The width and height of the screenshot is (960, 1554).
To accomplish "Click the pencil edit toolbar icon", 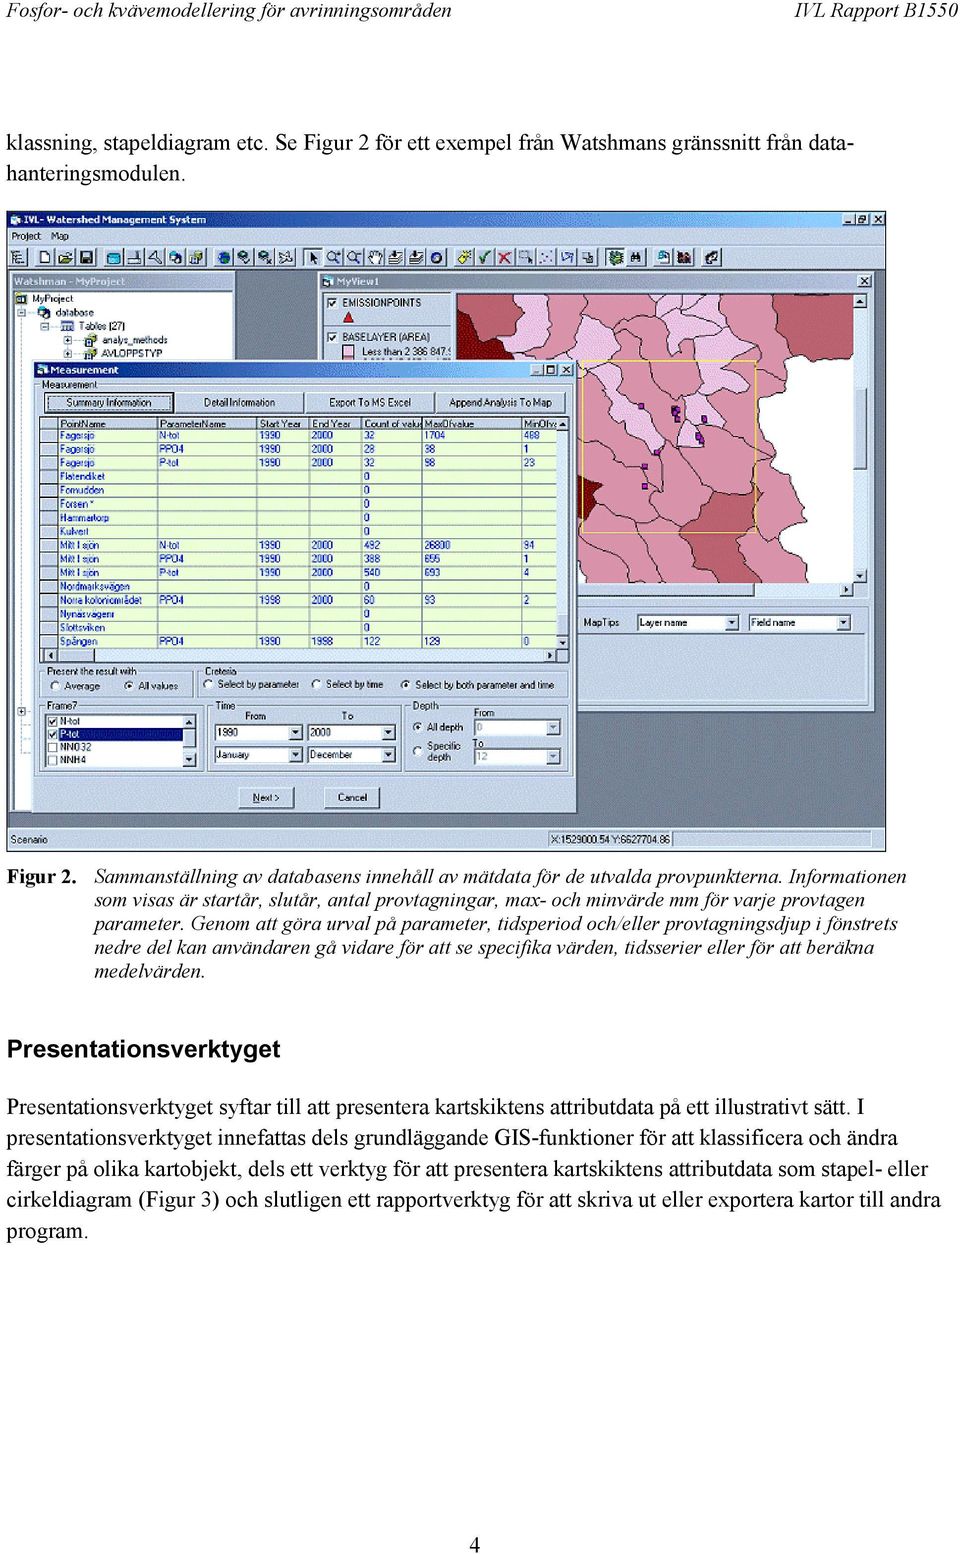I will pos(464,257).
